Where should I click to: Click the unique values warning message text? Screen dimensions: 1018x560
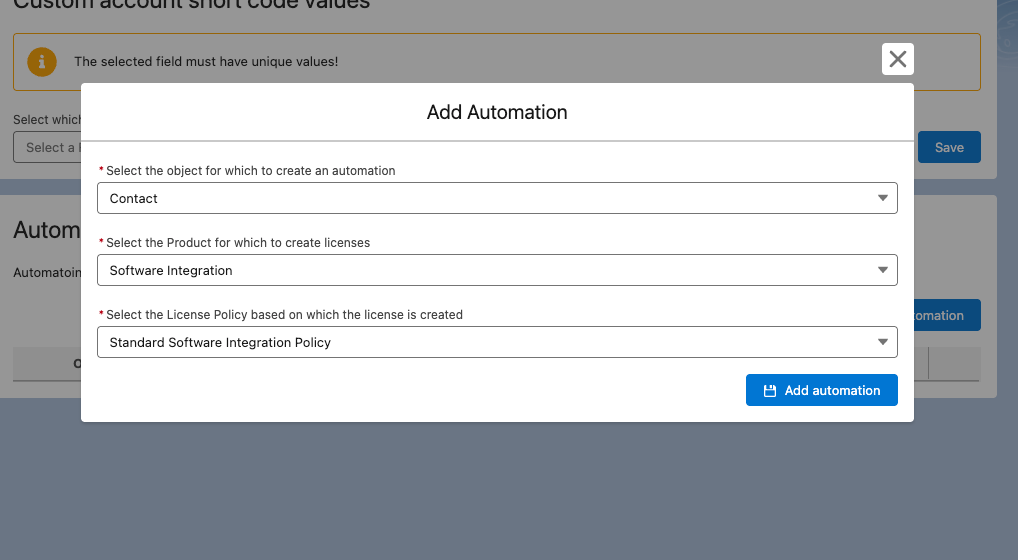tap(206, 62)
